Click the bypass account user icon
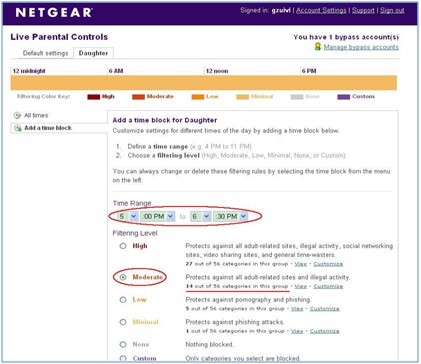421x364 pixels. (x=318, y=47)
